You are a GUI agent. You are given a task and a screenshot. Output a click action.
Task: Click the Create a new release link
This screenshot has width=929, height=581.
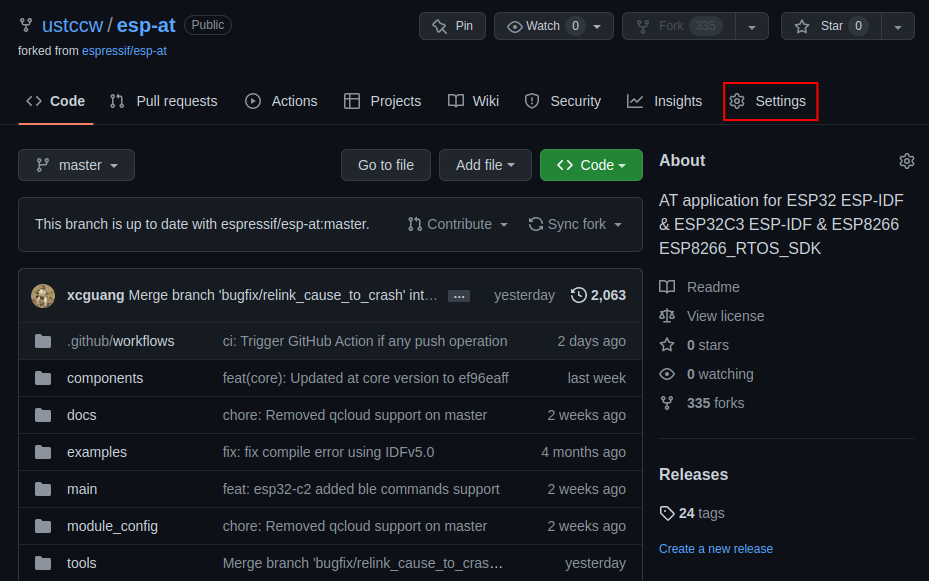pyautogui.click(x=716, y=548)
